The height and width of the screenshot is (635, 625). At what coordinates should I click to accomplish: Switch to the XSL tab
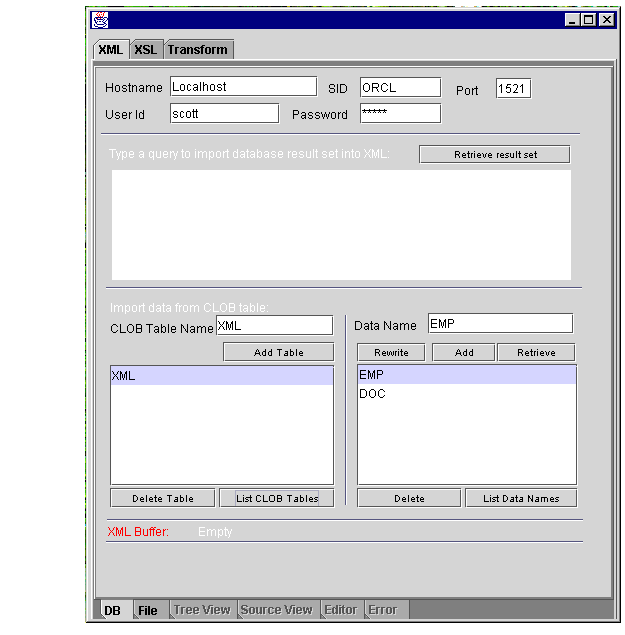pyautogui.click(x=146, y=50)
